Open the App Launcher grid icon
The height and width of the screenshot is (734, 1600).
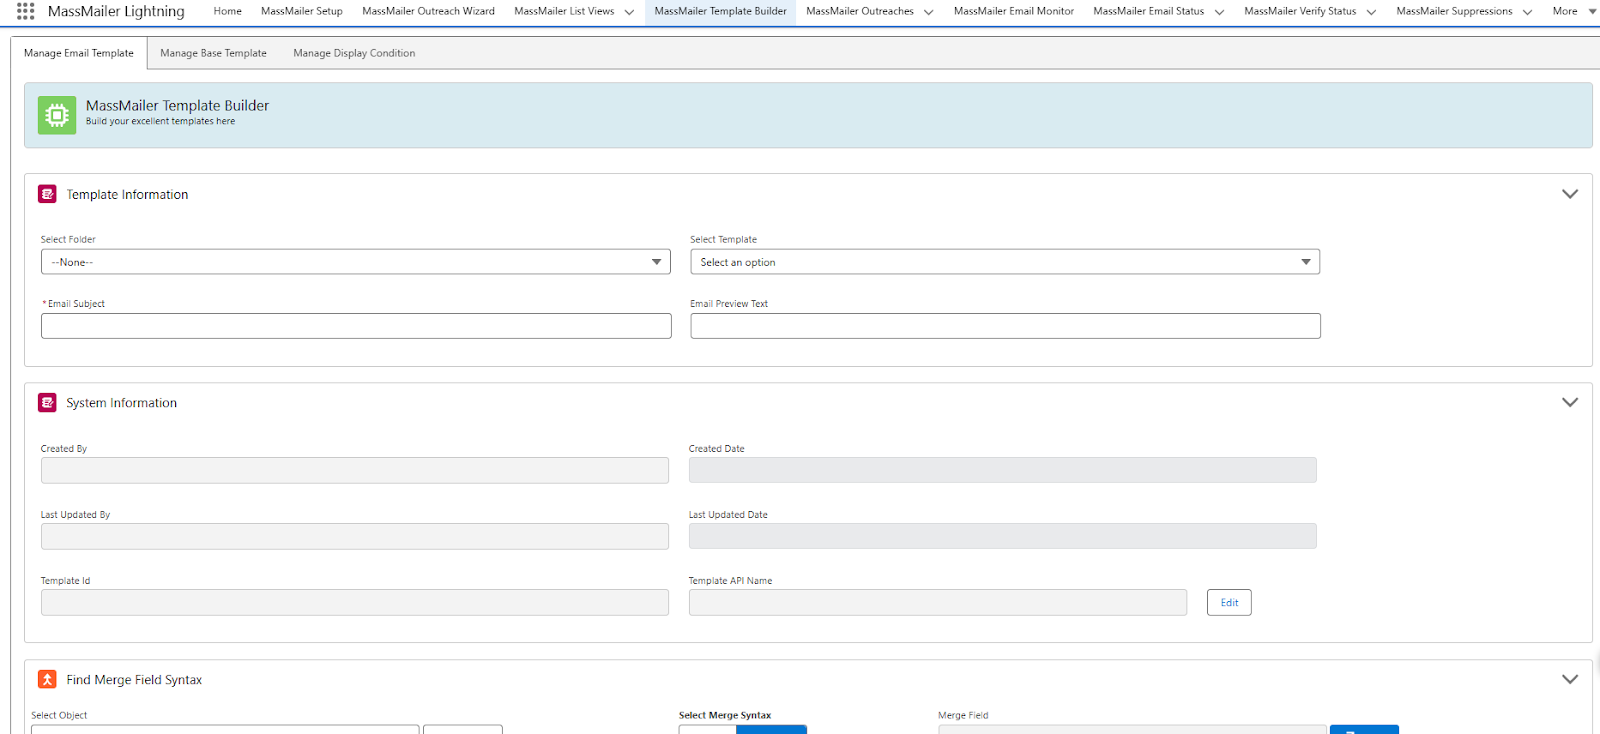(25, 11)
